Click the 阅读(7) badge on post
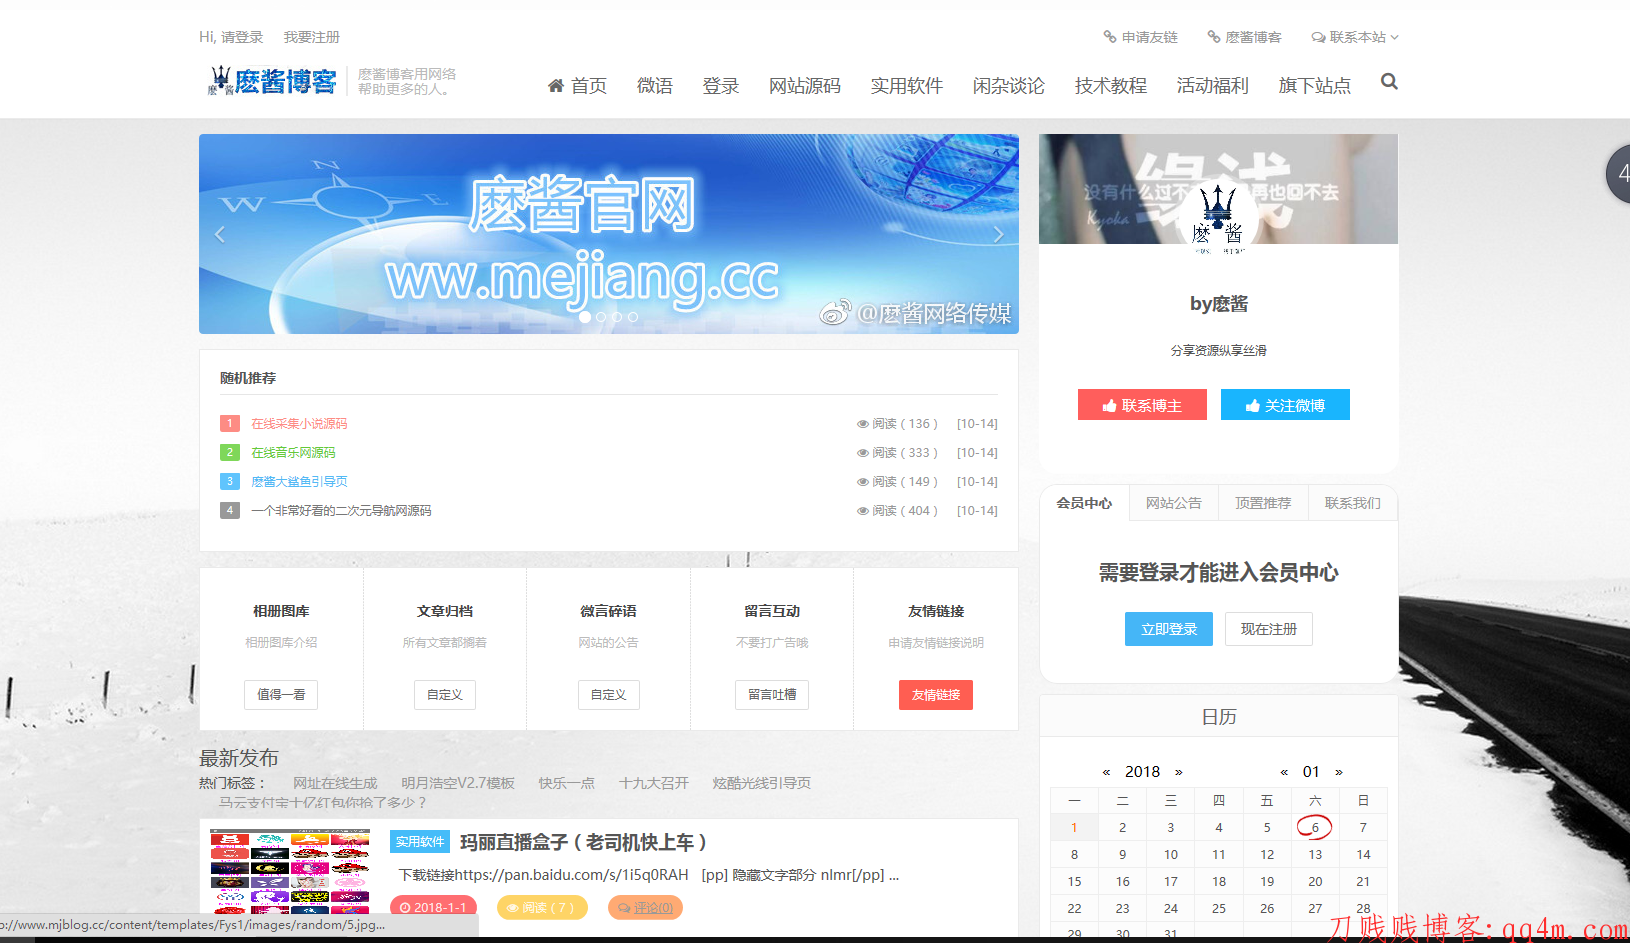This screenshot has height=943, width=1630. [542, 907]
